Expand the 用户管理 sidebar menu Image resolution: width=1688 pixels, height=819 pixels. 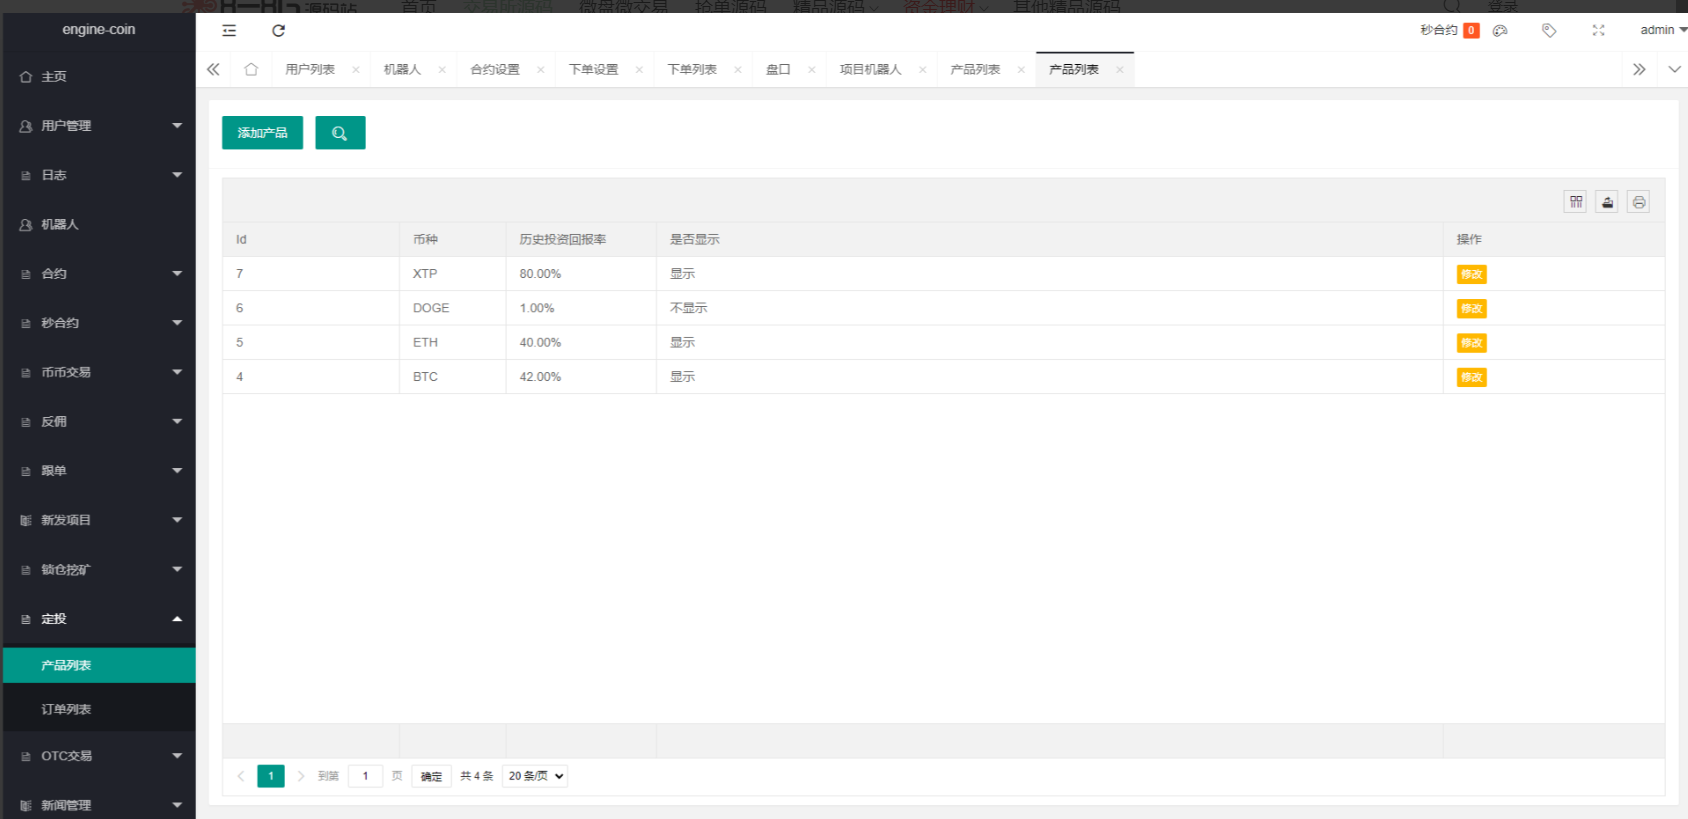[x=98, y=126]
